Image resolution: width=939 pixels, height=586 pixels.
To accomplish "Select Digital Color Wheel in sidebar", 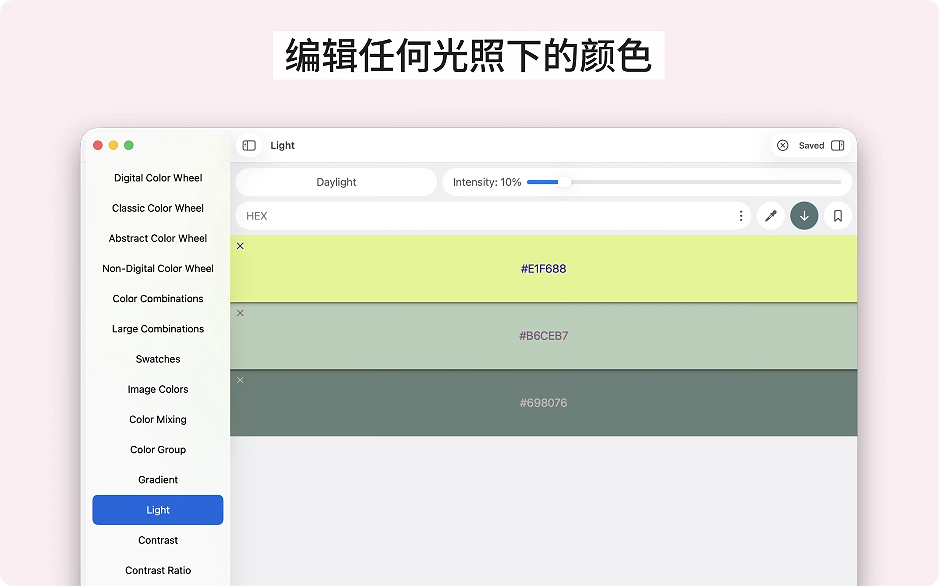I will click(x=158, y=178).
